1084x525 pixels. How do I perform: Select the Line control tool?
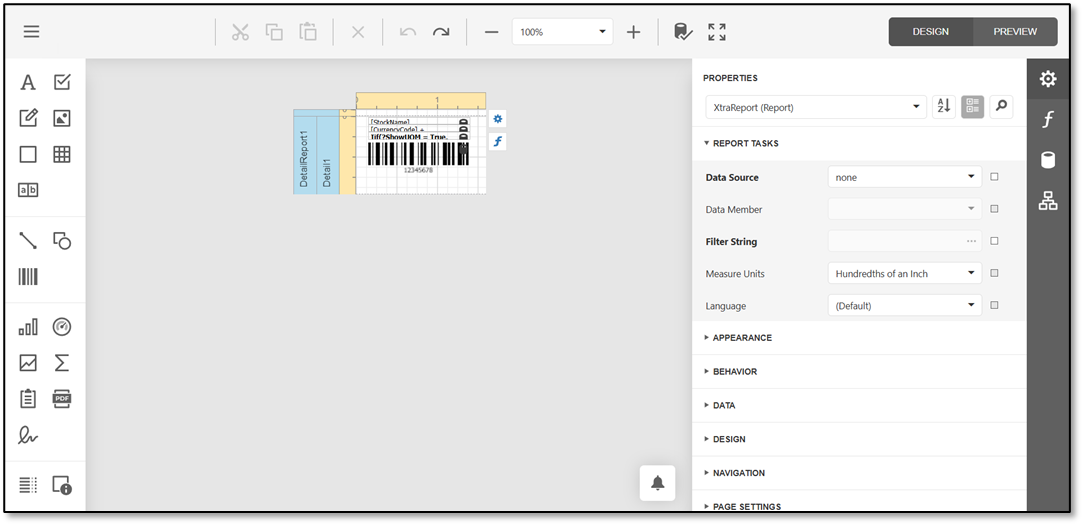pyautogui.click(x=28, y=241)
